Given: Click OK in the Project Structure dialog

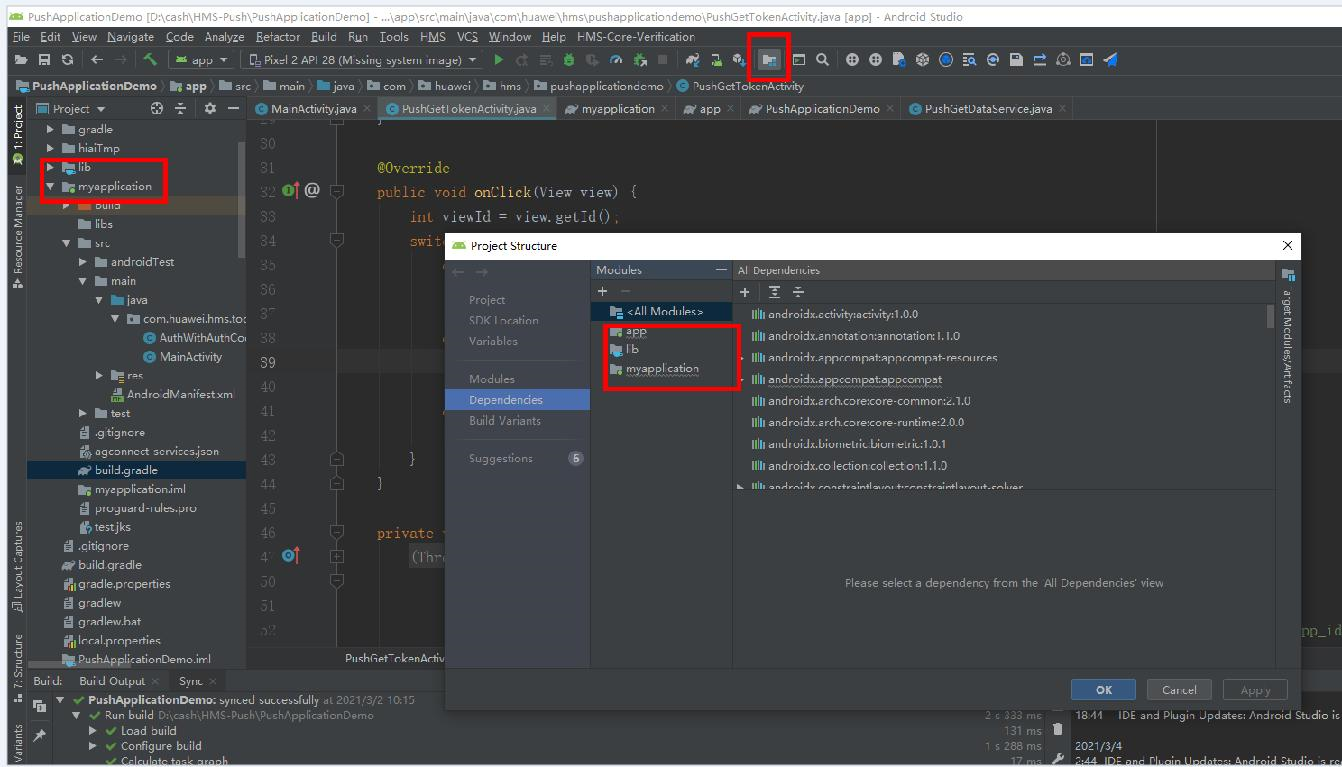Looking at the screenshot, I should click(1103, 689).
